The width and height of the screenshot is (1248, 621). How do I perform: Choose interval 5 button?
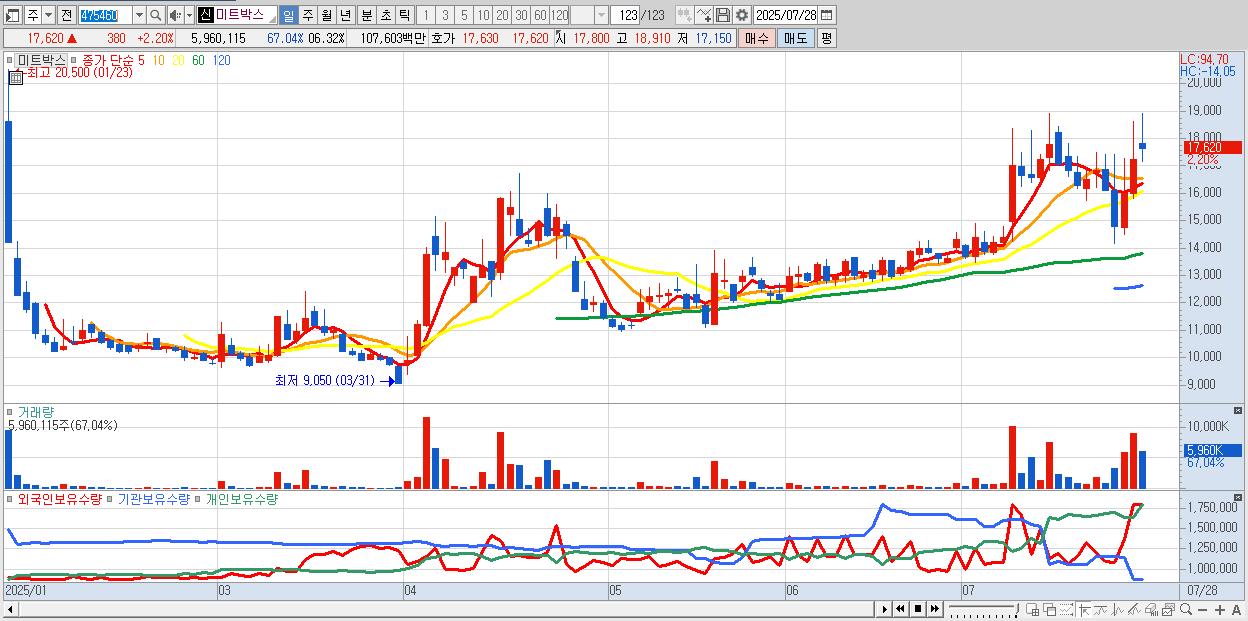(464, 15)
